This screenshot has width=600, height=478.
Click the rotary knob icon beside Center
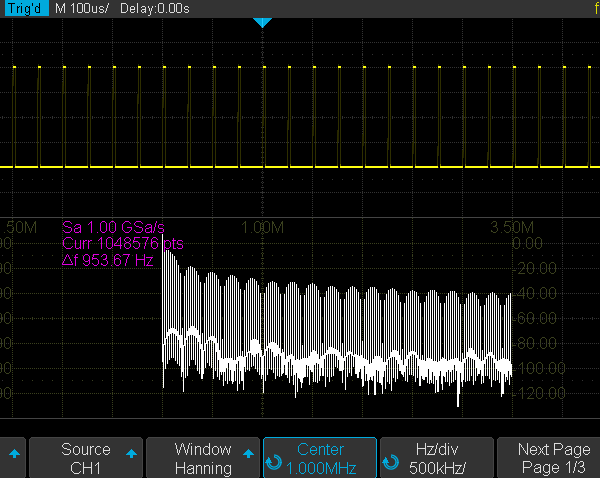(274, 465)
